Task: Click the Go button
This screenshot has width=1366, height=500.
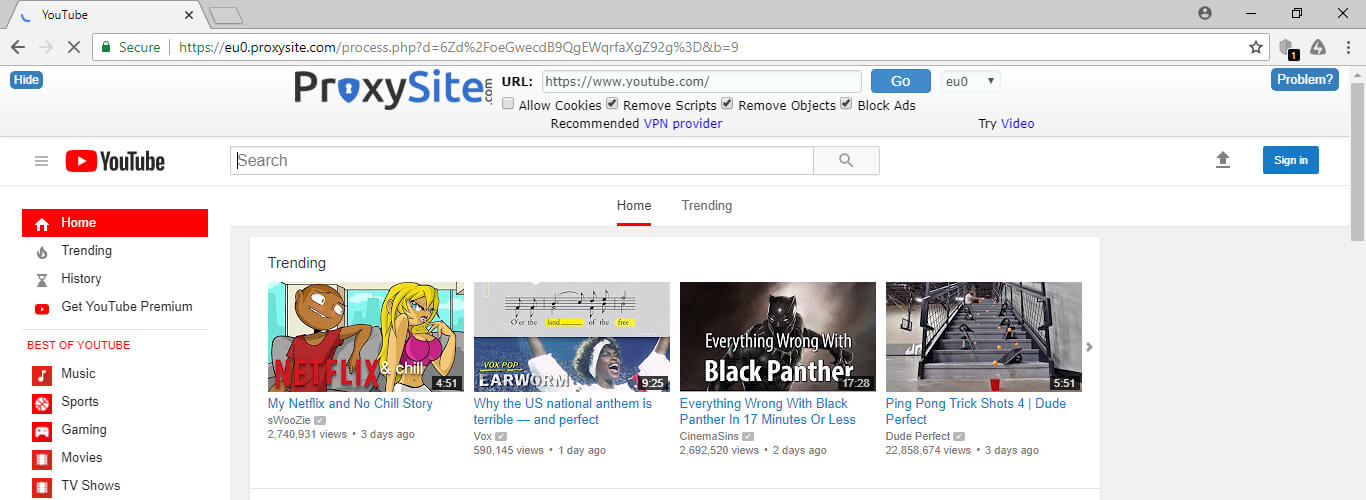Action: tap(900, 81)
